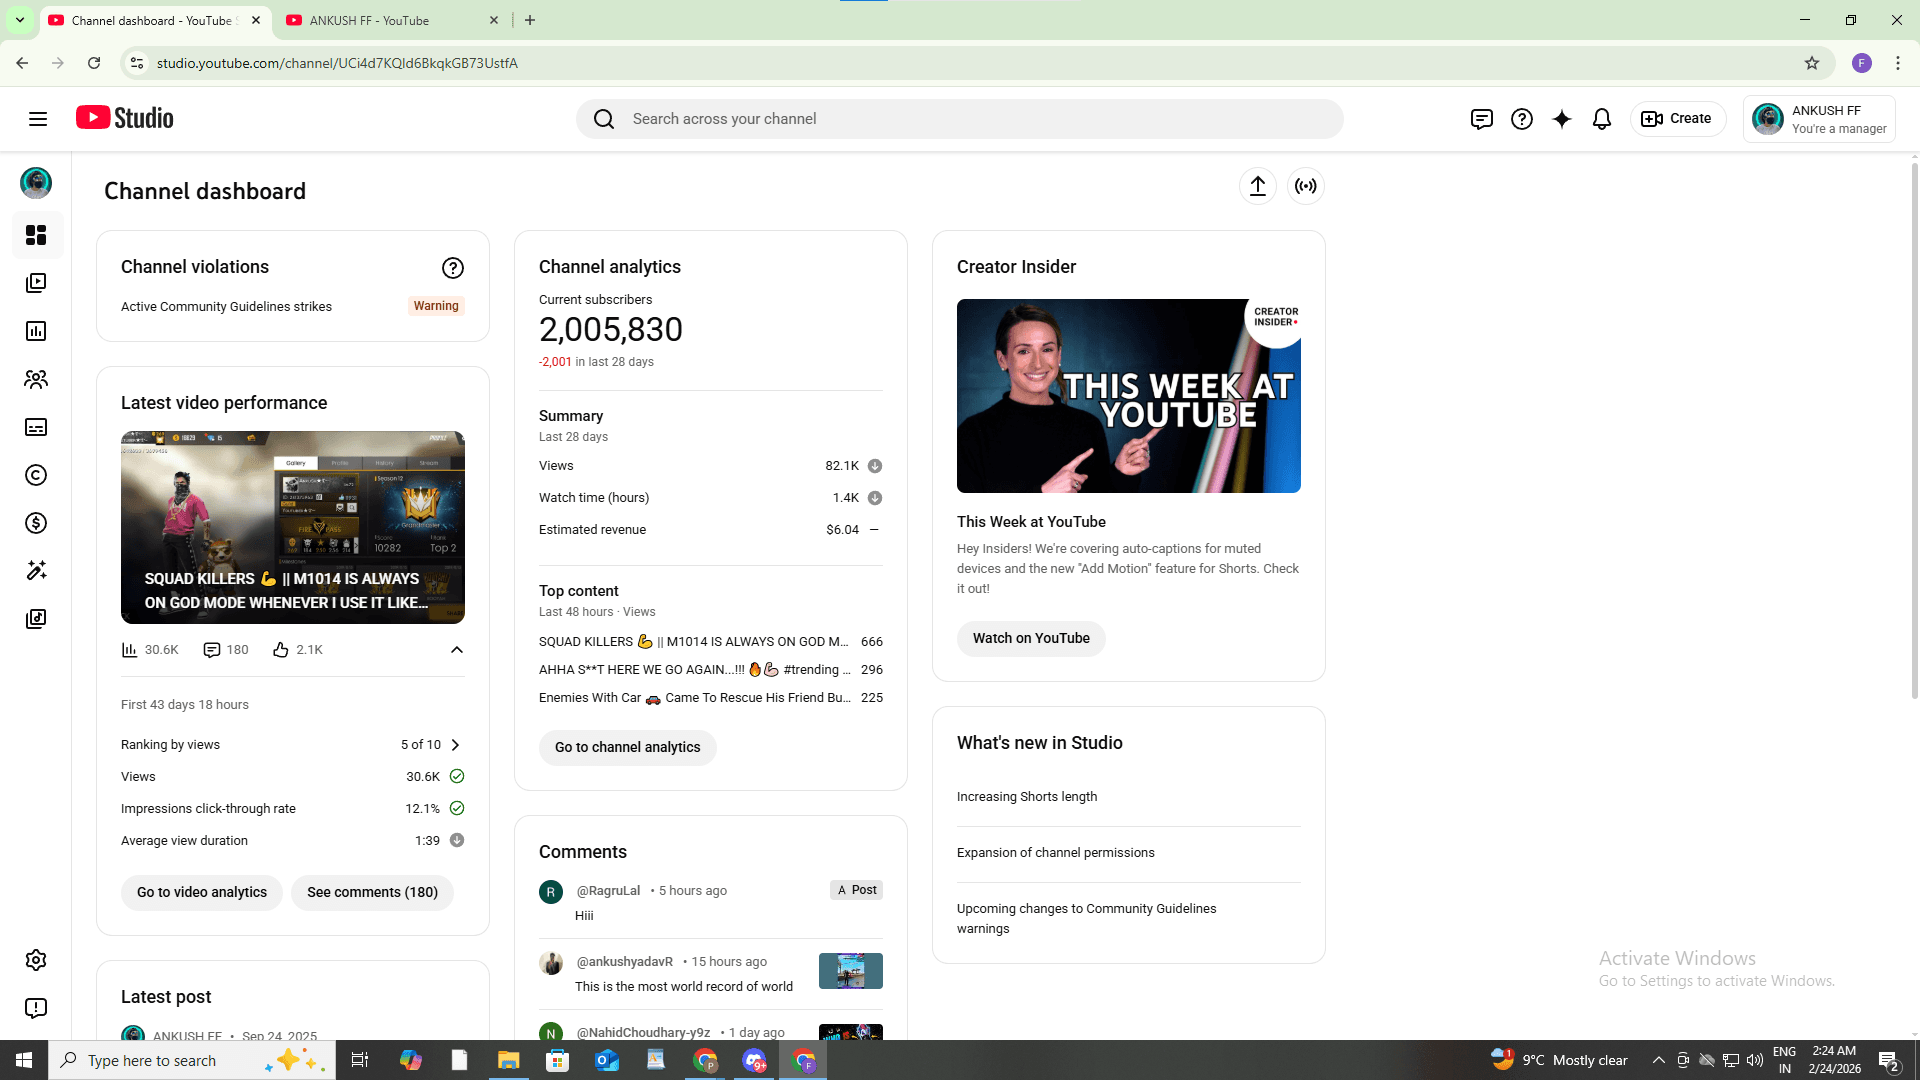Click the channel avatar in sidebar
The width and height of the screenshot is (1920, 1080).
pos(36,183)
